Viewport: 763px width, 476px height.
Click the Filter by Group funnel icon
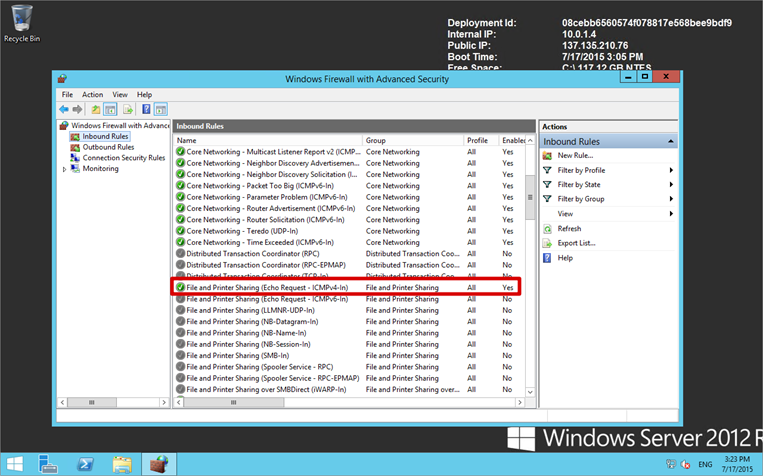tap(547, 199)
